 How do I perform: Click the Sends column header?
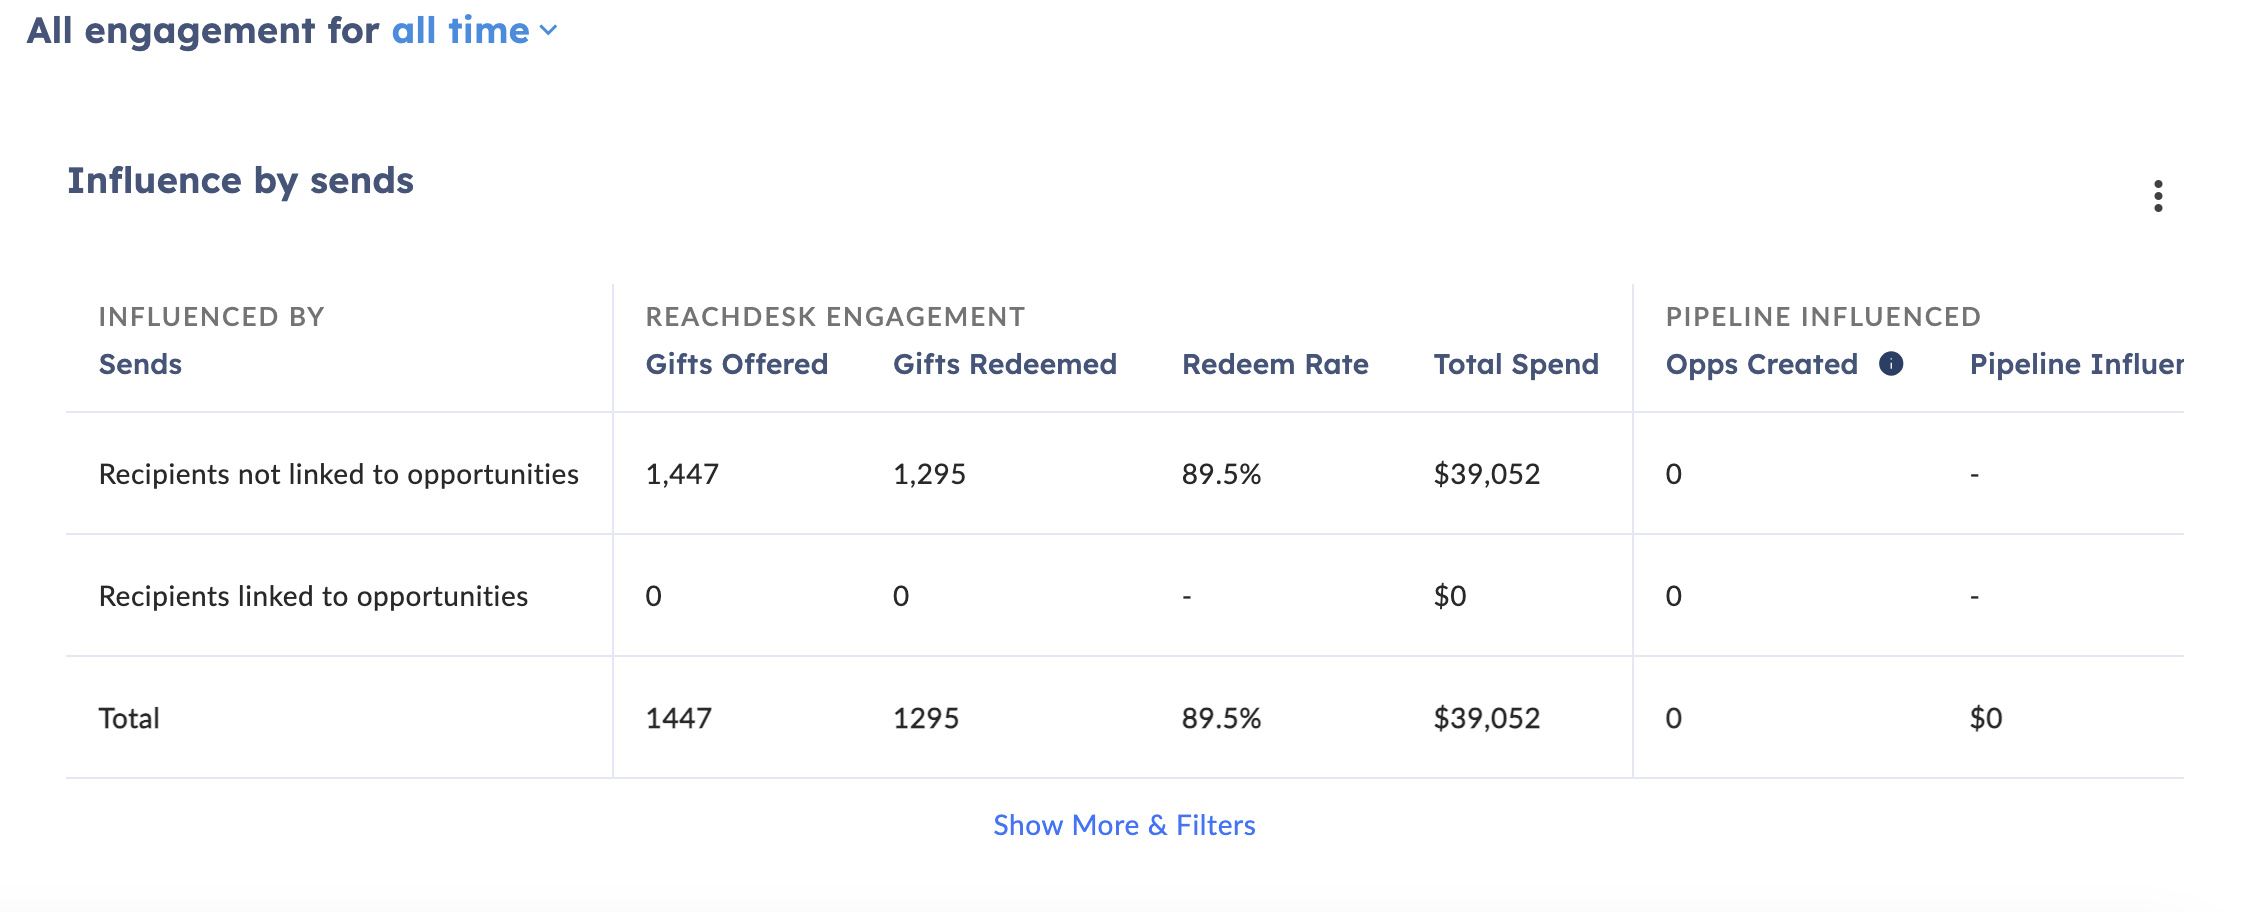tap(140, 364)
